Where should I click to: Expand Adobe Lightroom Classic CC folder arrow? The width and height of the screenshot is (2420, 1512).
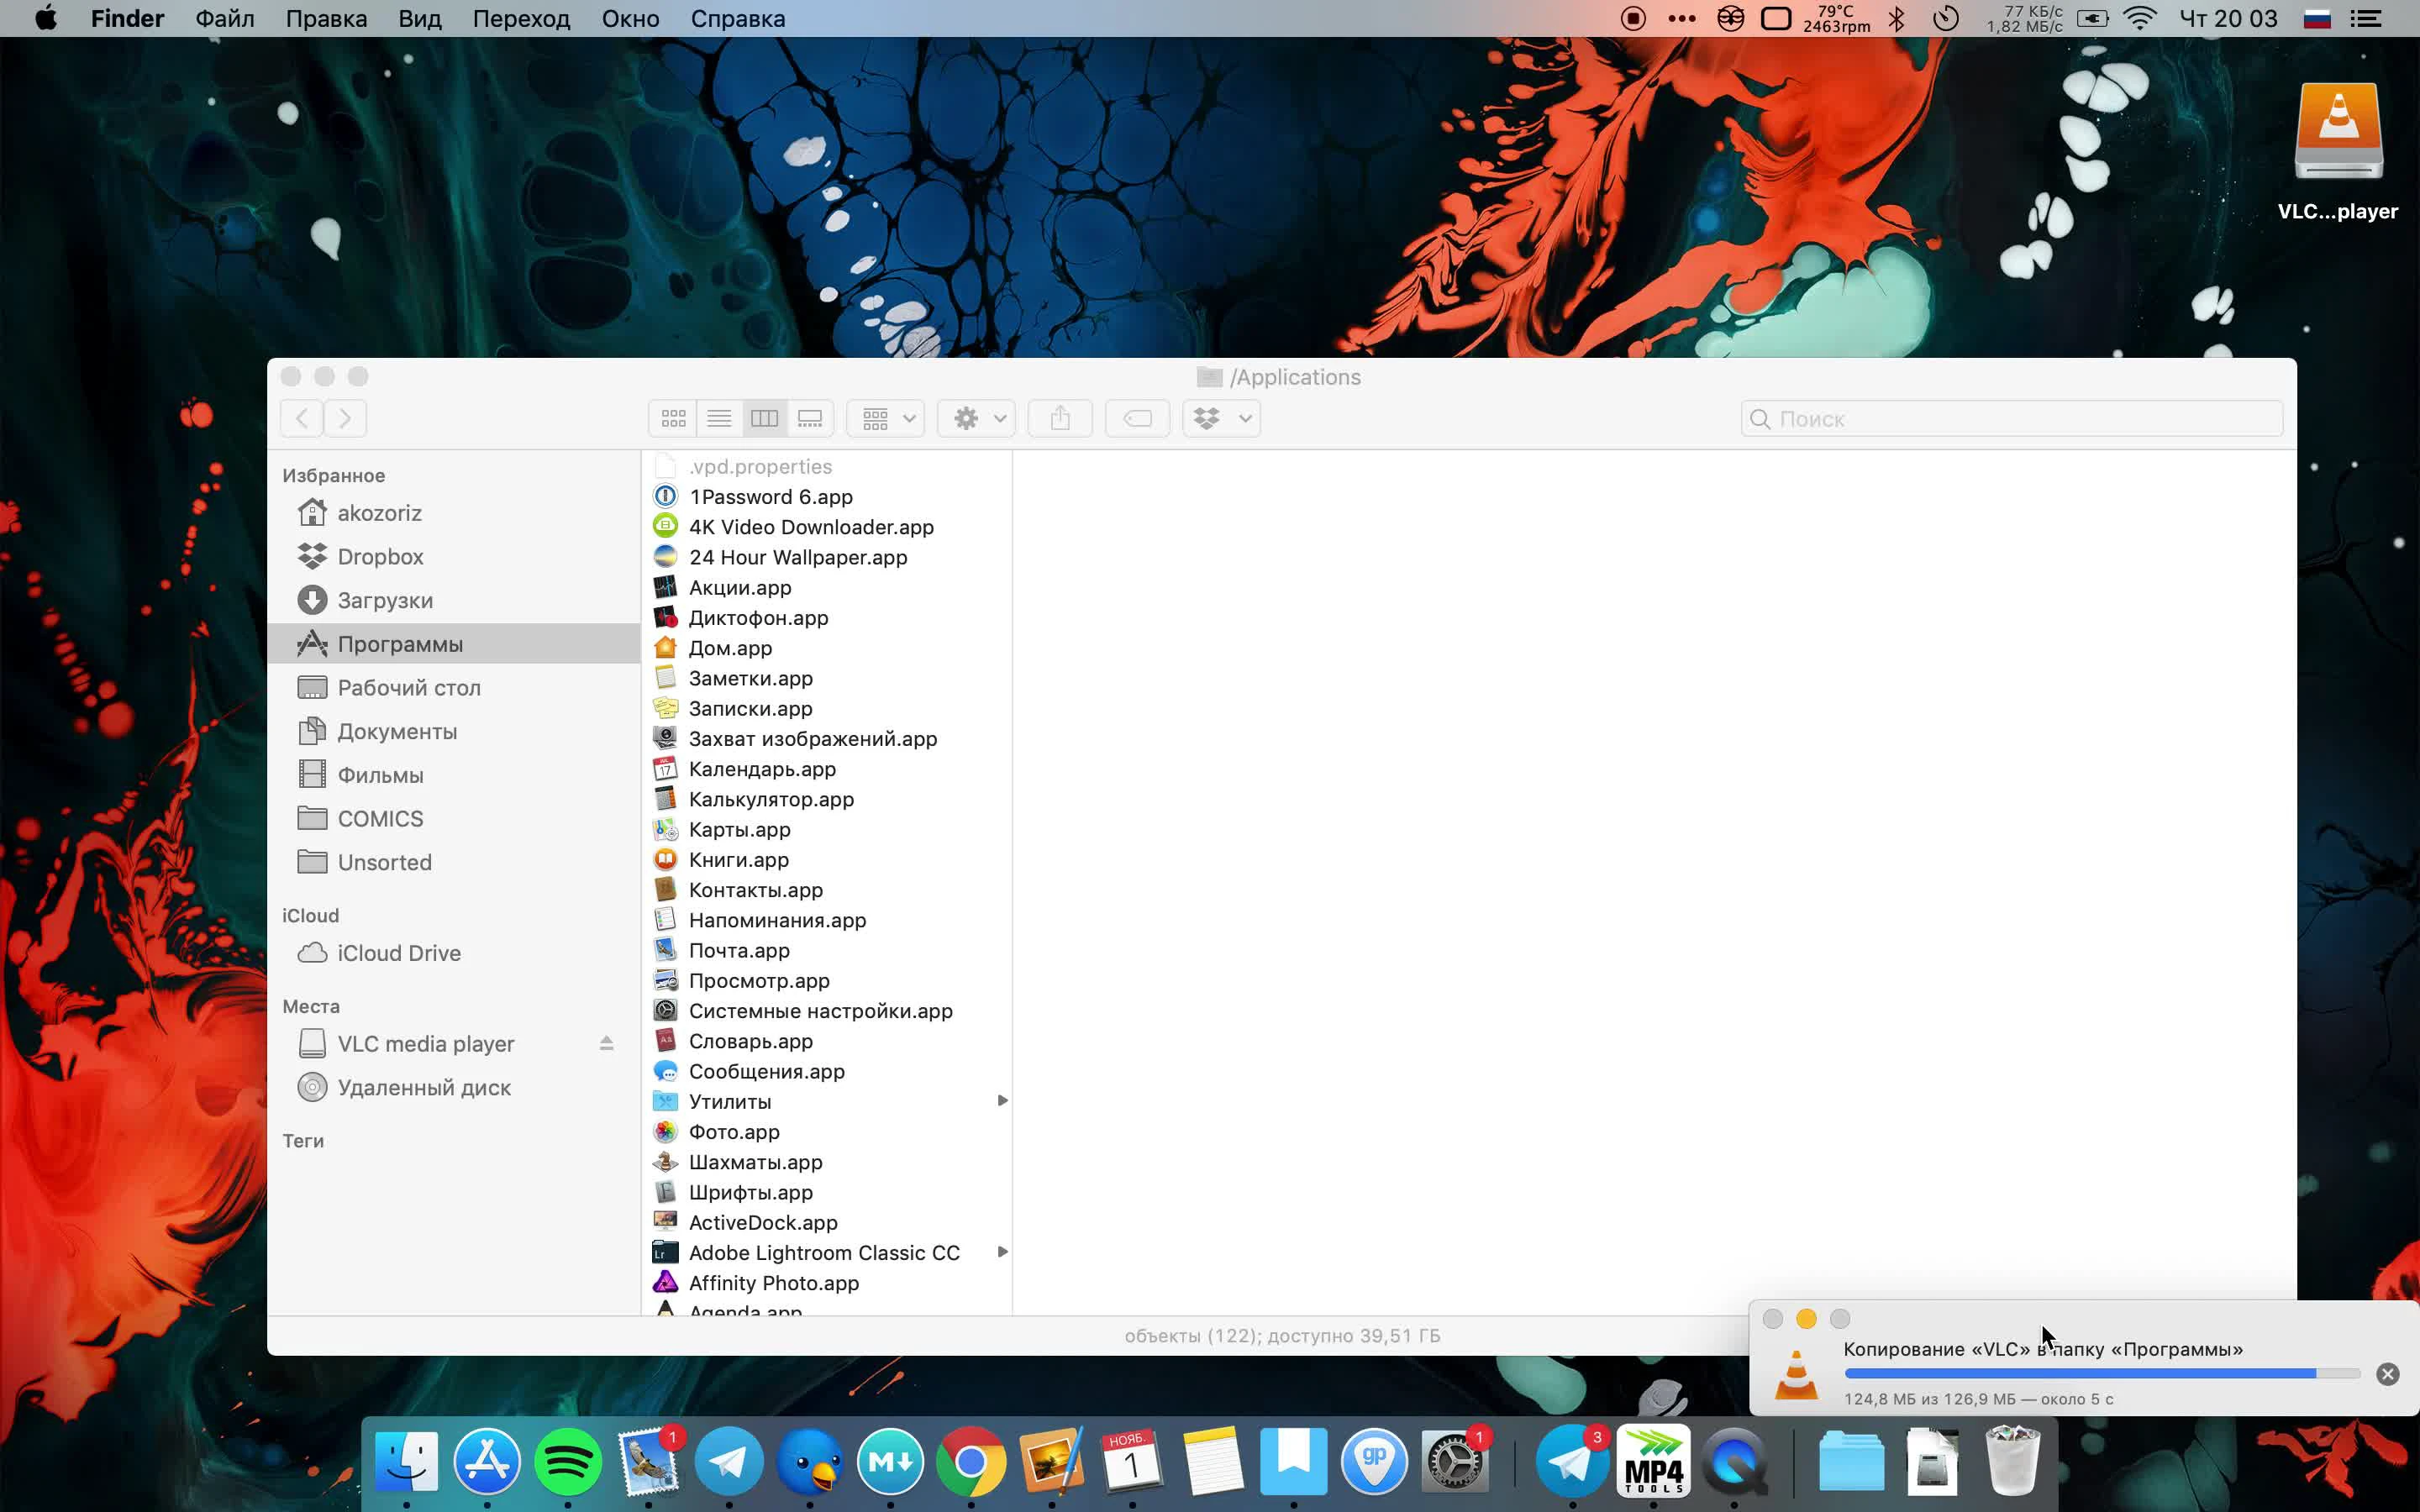pyautogui.click(x=1002, y=1252)
